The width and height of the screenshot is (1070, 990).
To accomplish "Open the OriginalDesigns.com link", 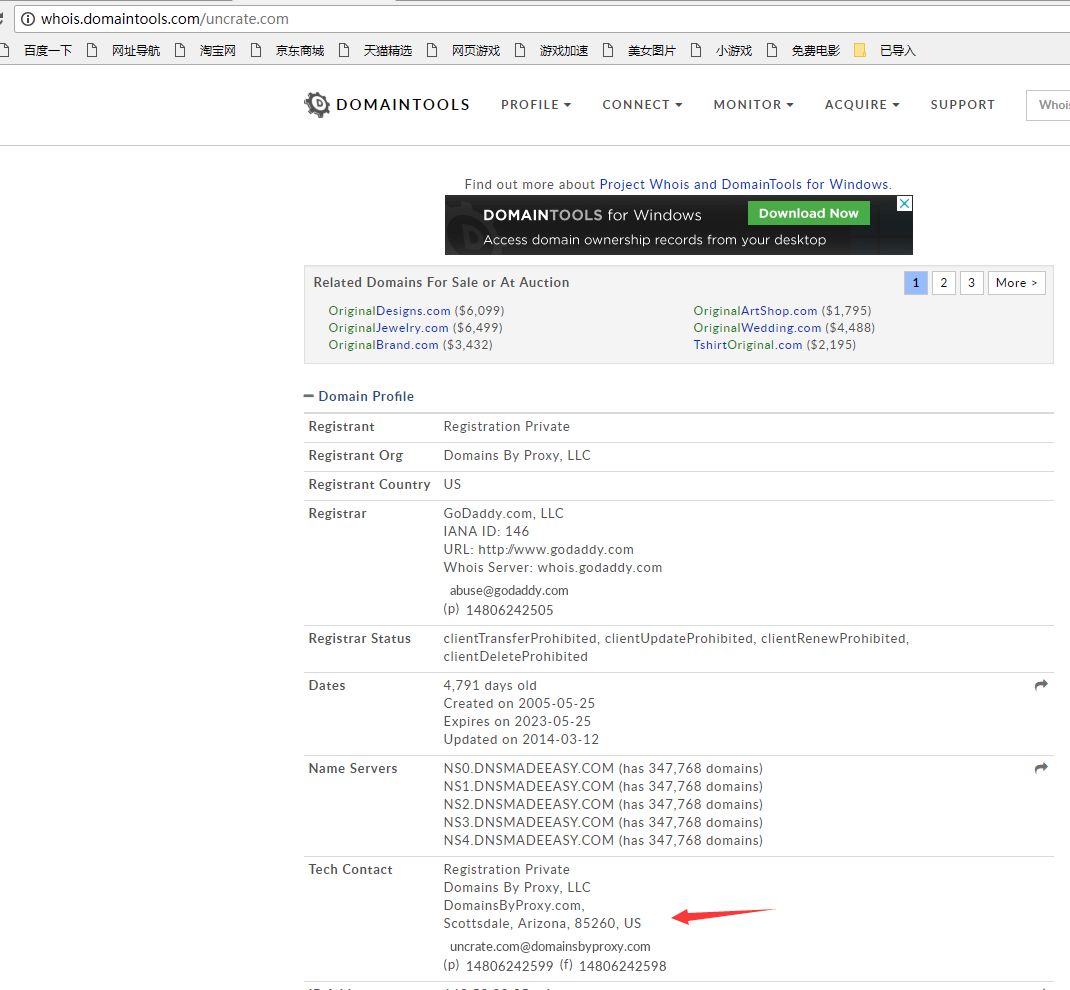I will 389,311.
